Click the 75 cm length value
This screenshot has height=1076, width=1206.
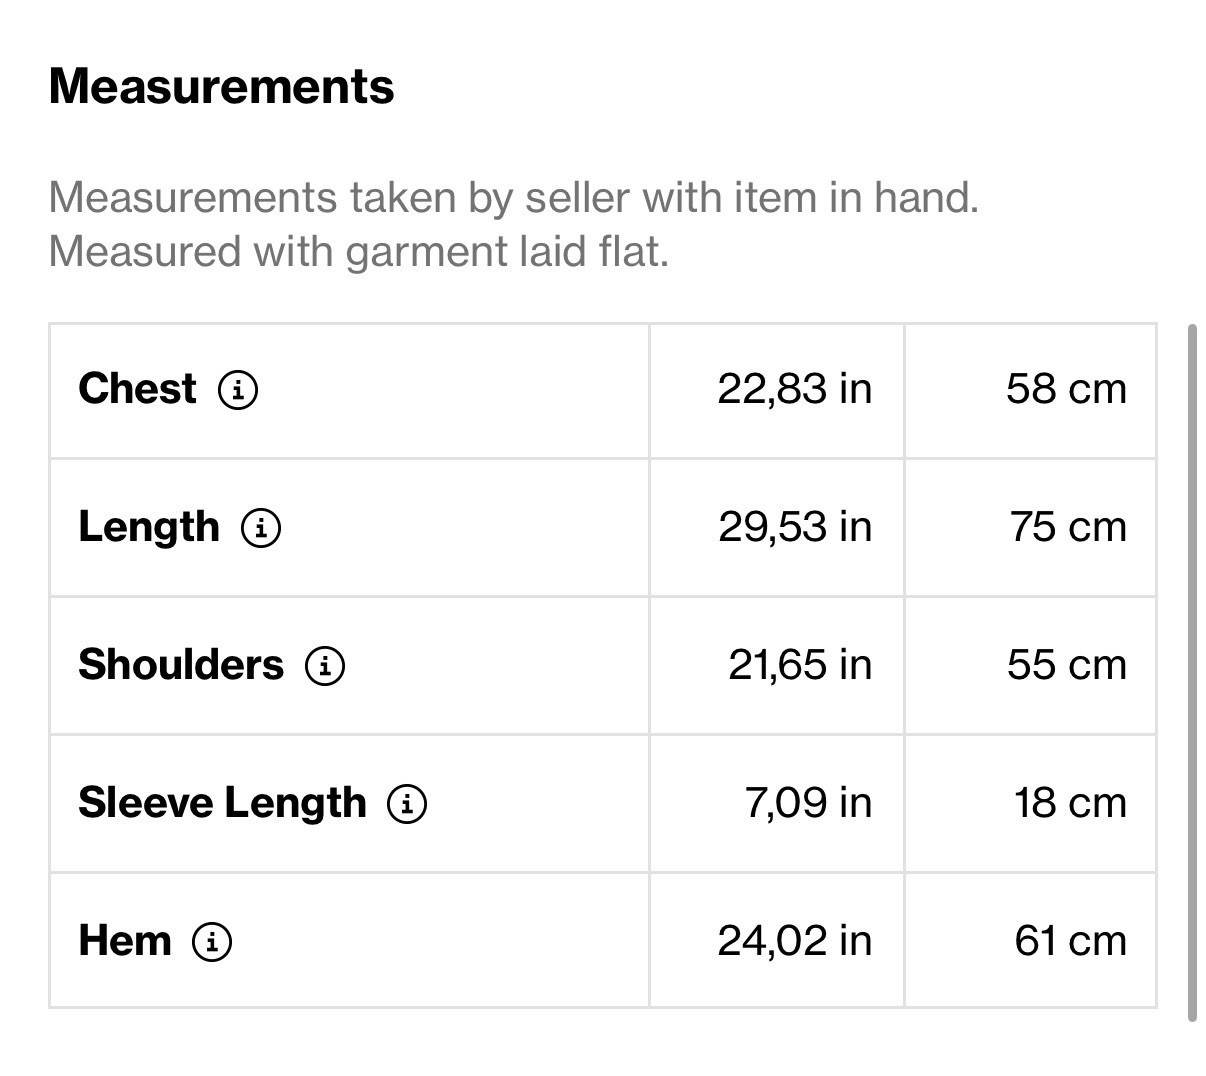tap(1068, 527)
